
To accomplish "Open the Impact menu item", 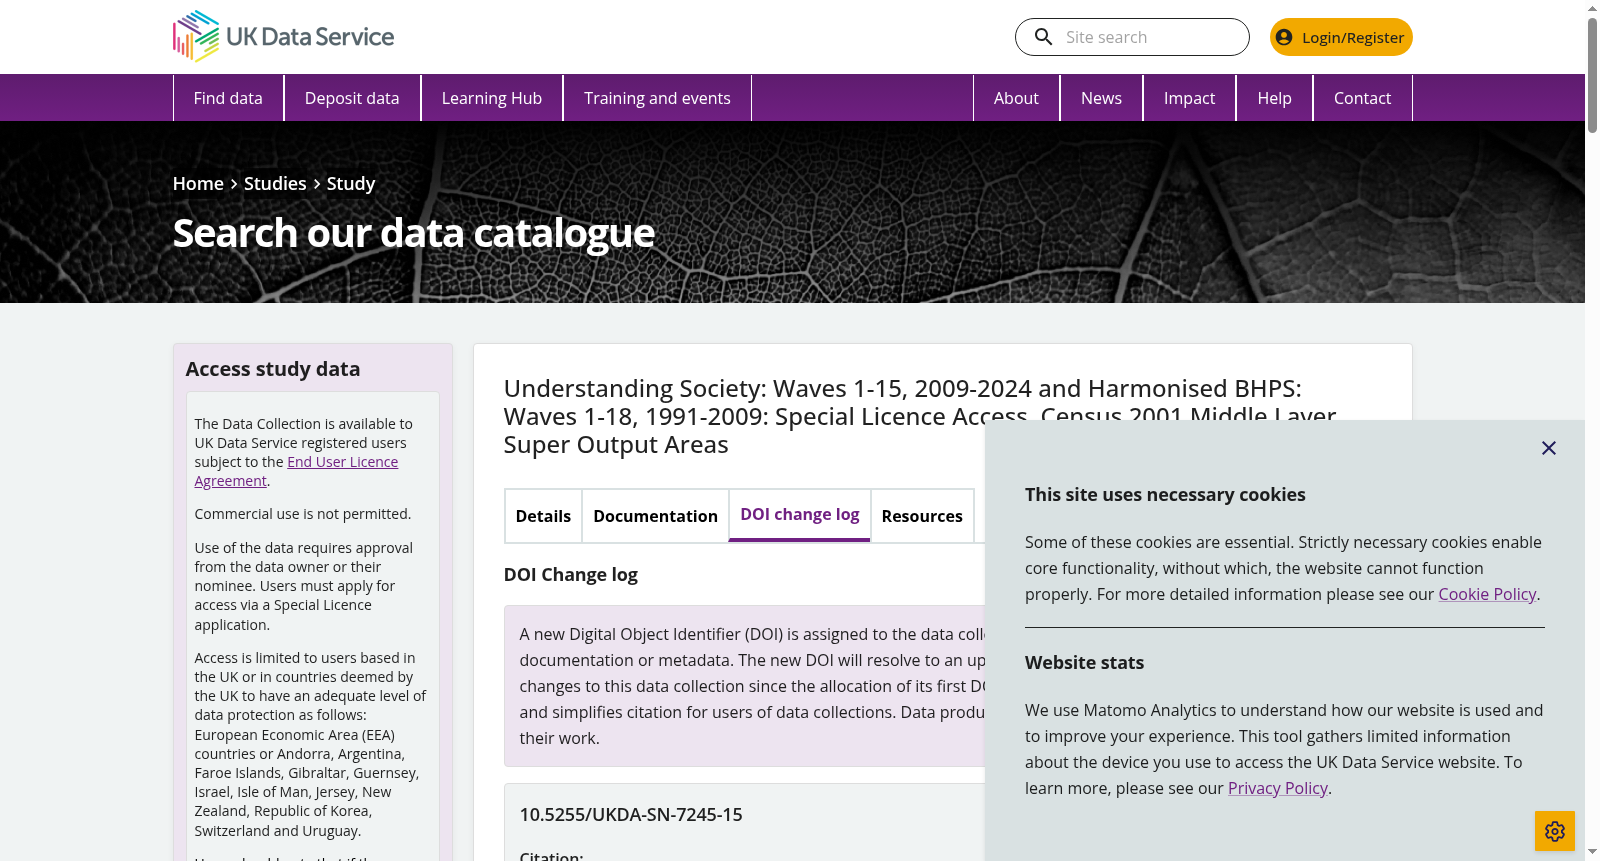I will (x=1189, y=98).
